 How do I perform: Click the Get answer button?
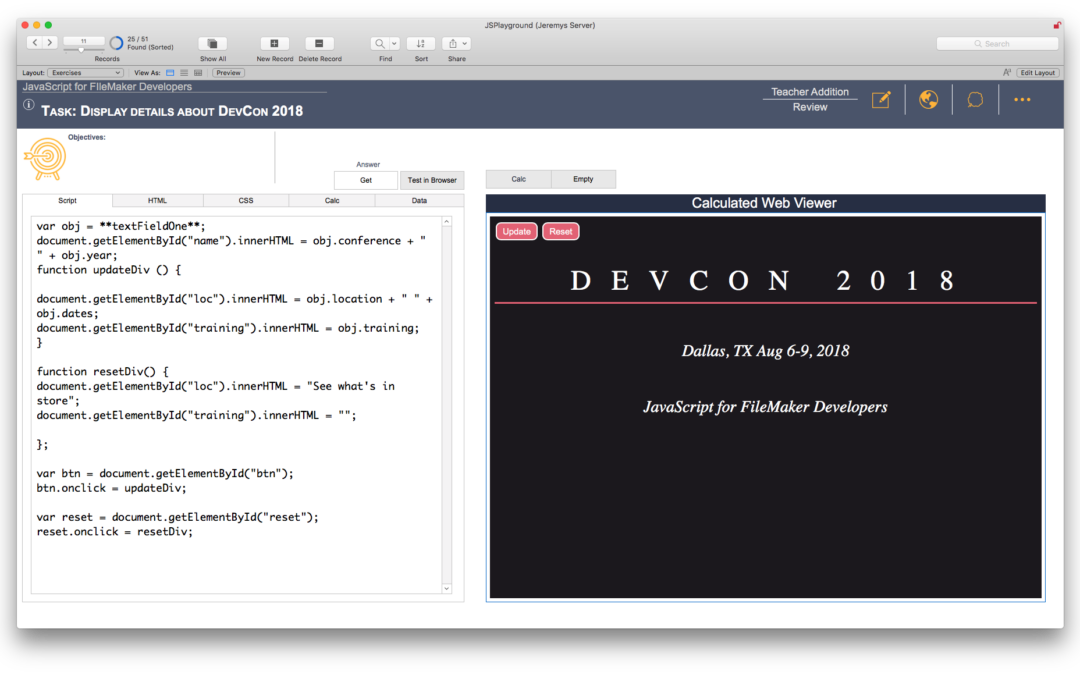coord(366,180)
